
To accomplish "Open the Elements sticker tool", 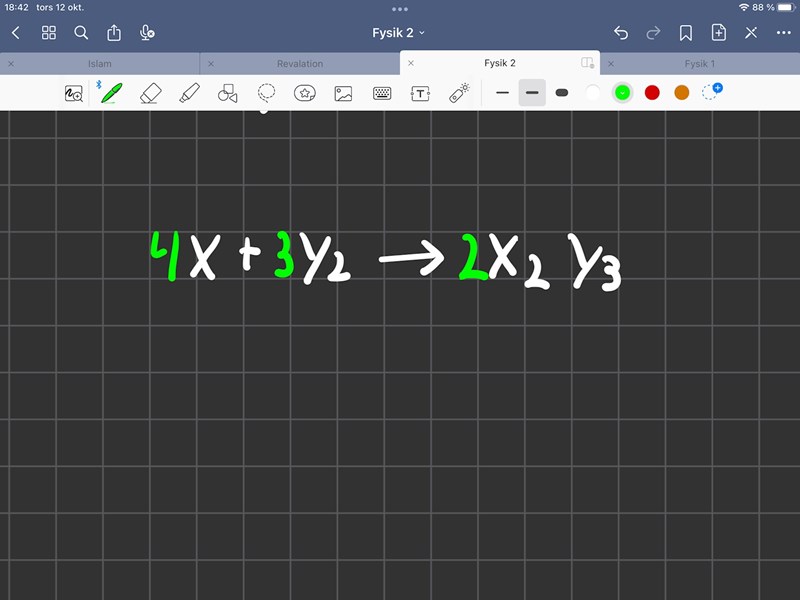I will (x=305, y=93).
